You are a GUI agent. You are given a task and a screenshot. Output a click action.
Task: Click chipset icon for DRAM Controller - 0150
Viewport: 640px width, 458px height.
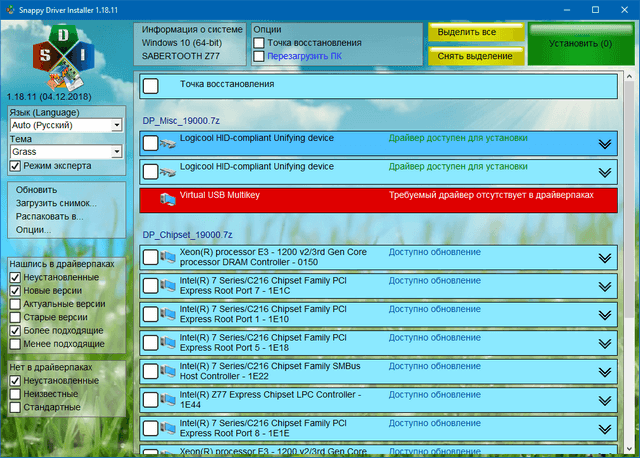coord(168,257)
